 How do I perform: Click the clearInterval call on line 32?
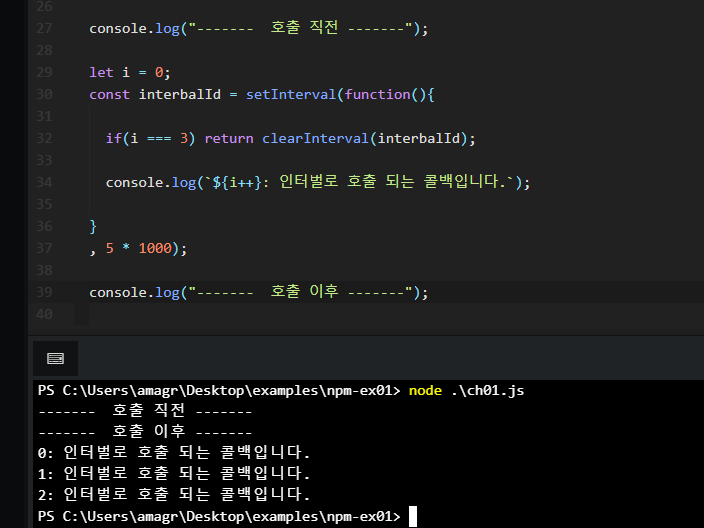pos(315,138)
